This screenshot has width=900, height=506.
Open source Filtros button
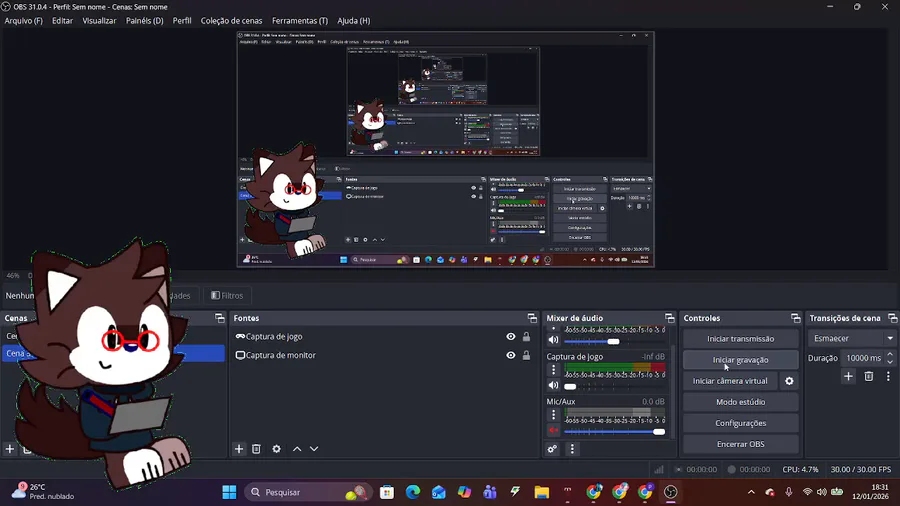[x=227, y=295]
